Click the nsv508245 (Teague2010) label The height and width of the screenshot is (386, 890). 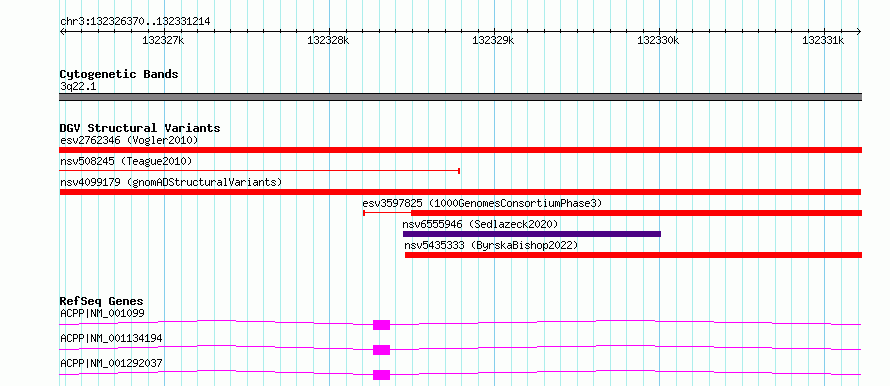126,161
